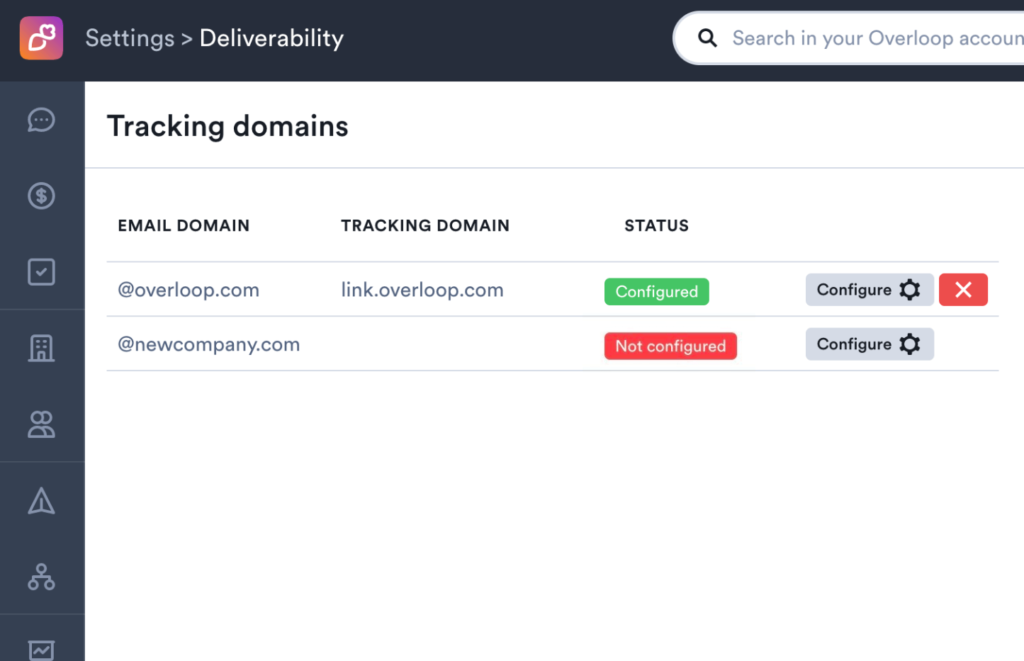The width and height of the screenshot is (1024, 661).
Task: Select the @newcompany.com email domain cell
Action: pos(208,344)
